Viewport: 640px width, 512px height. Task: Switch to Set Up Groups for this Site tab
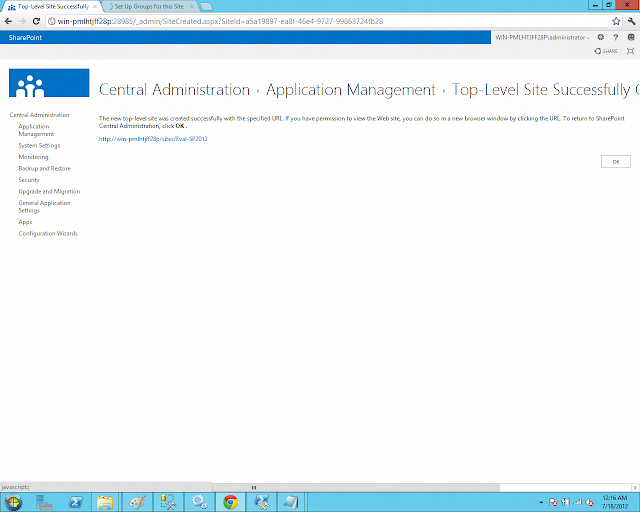pos(149,7)
